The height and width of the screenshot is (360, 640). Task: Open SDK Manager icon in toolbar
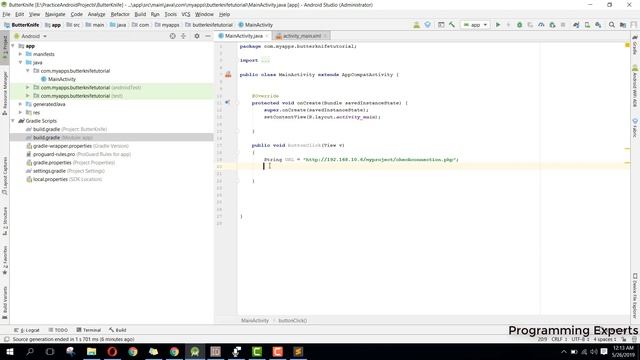(x=598, y=25)
